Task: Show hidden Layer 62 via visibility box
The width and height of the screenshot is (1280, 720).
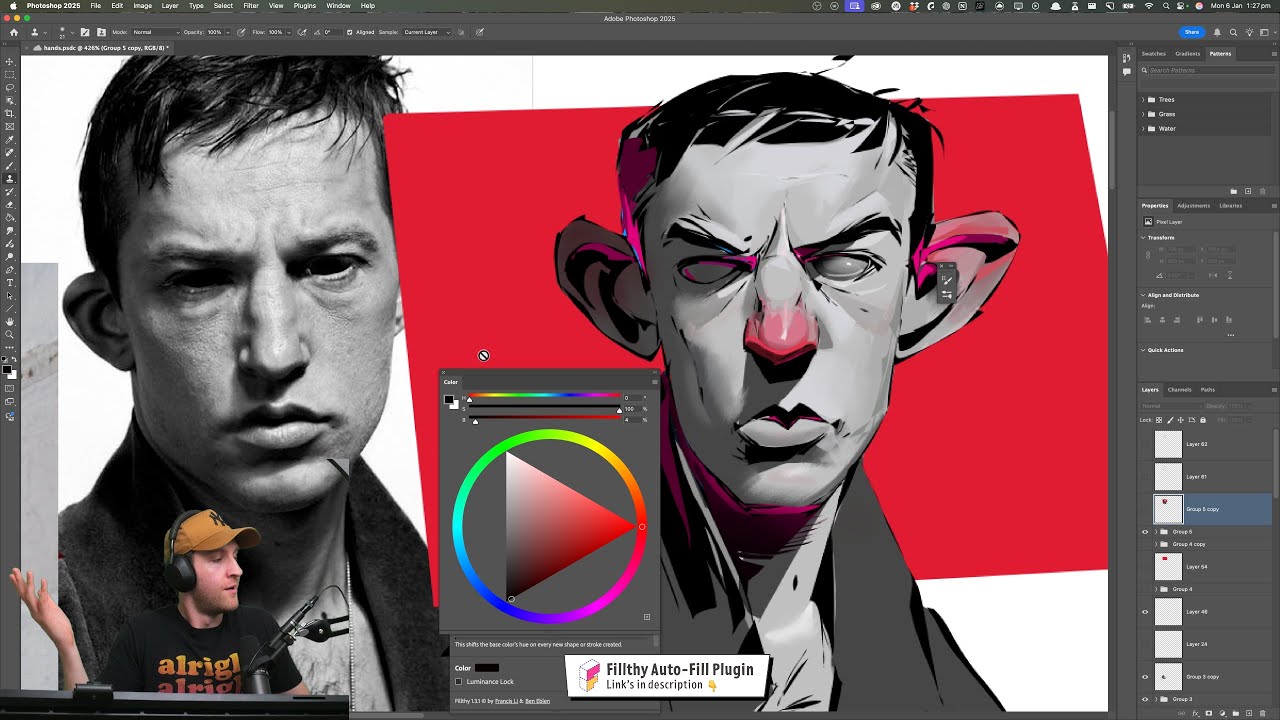Action: click(1145, 444)
